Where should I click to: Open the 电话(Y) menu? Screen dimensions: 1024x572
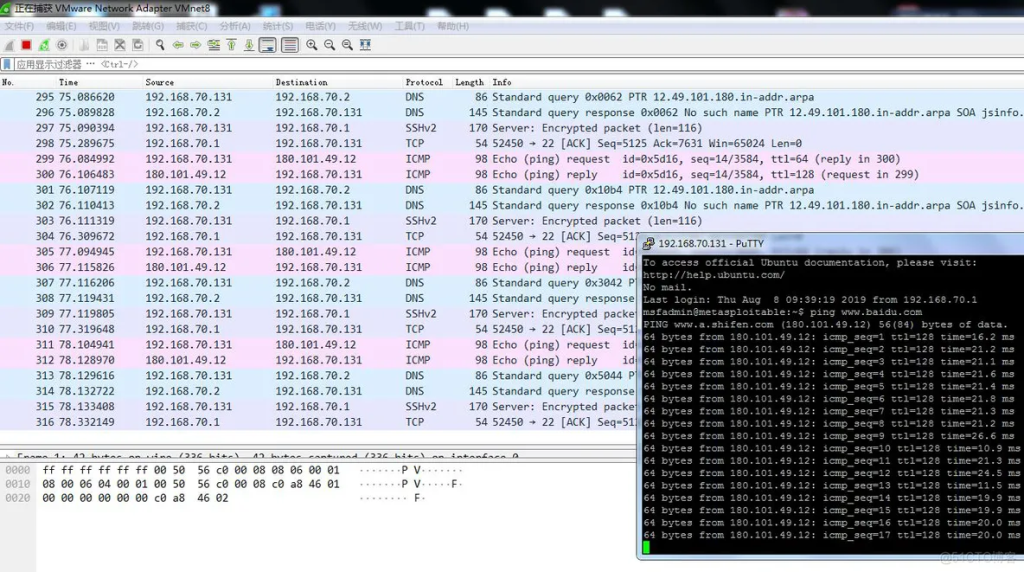(320, 26)
